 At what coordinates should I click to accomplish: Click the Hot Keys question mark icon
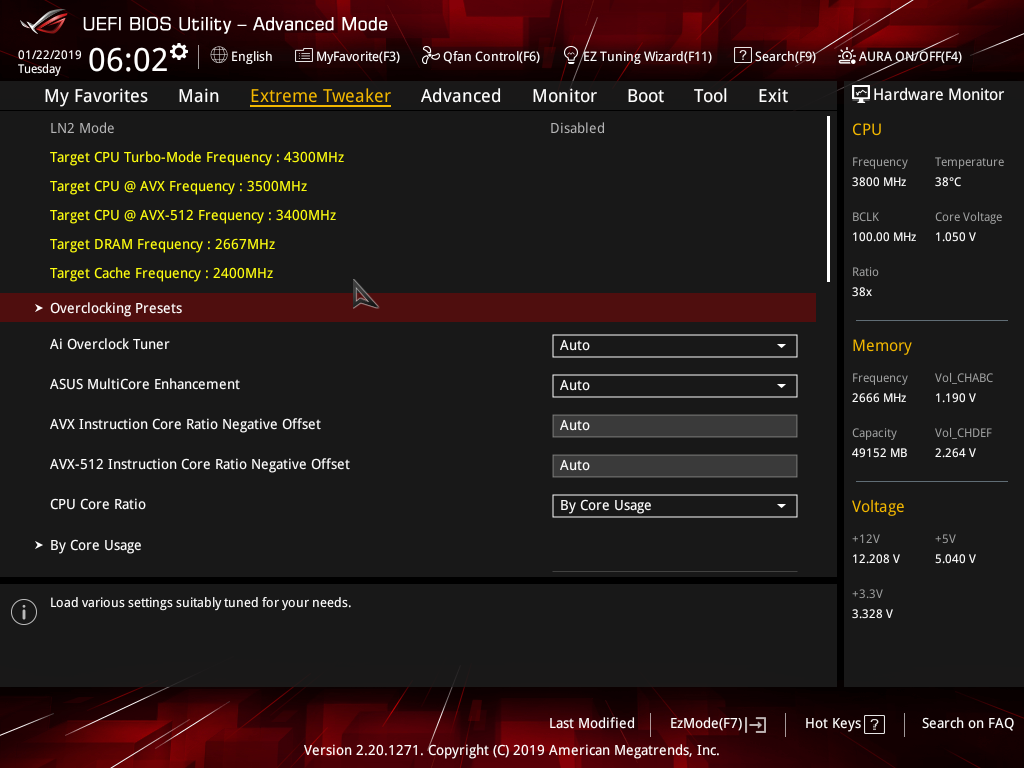(874, 724)
